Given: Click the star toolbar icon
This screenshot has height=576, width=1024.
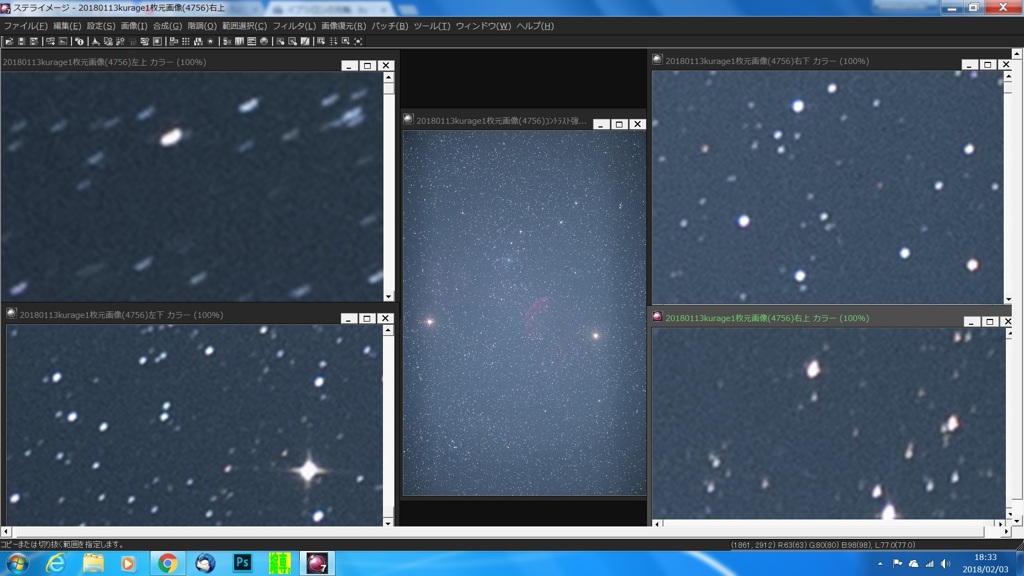Looking at the screenshot, I should pyautogui.click(x=210, y=41).
